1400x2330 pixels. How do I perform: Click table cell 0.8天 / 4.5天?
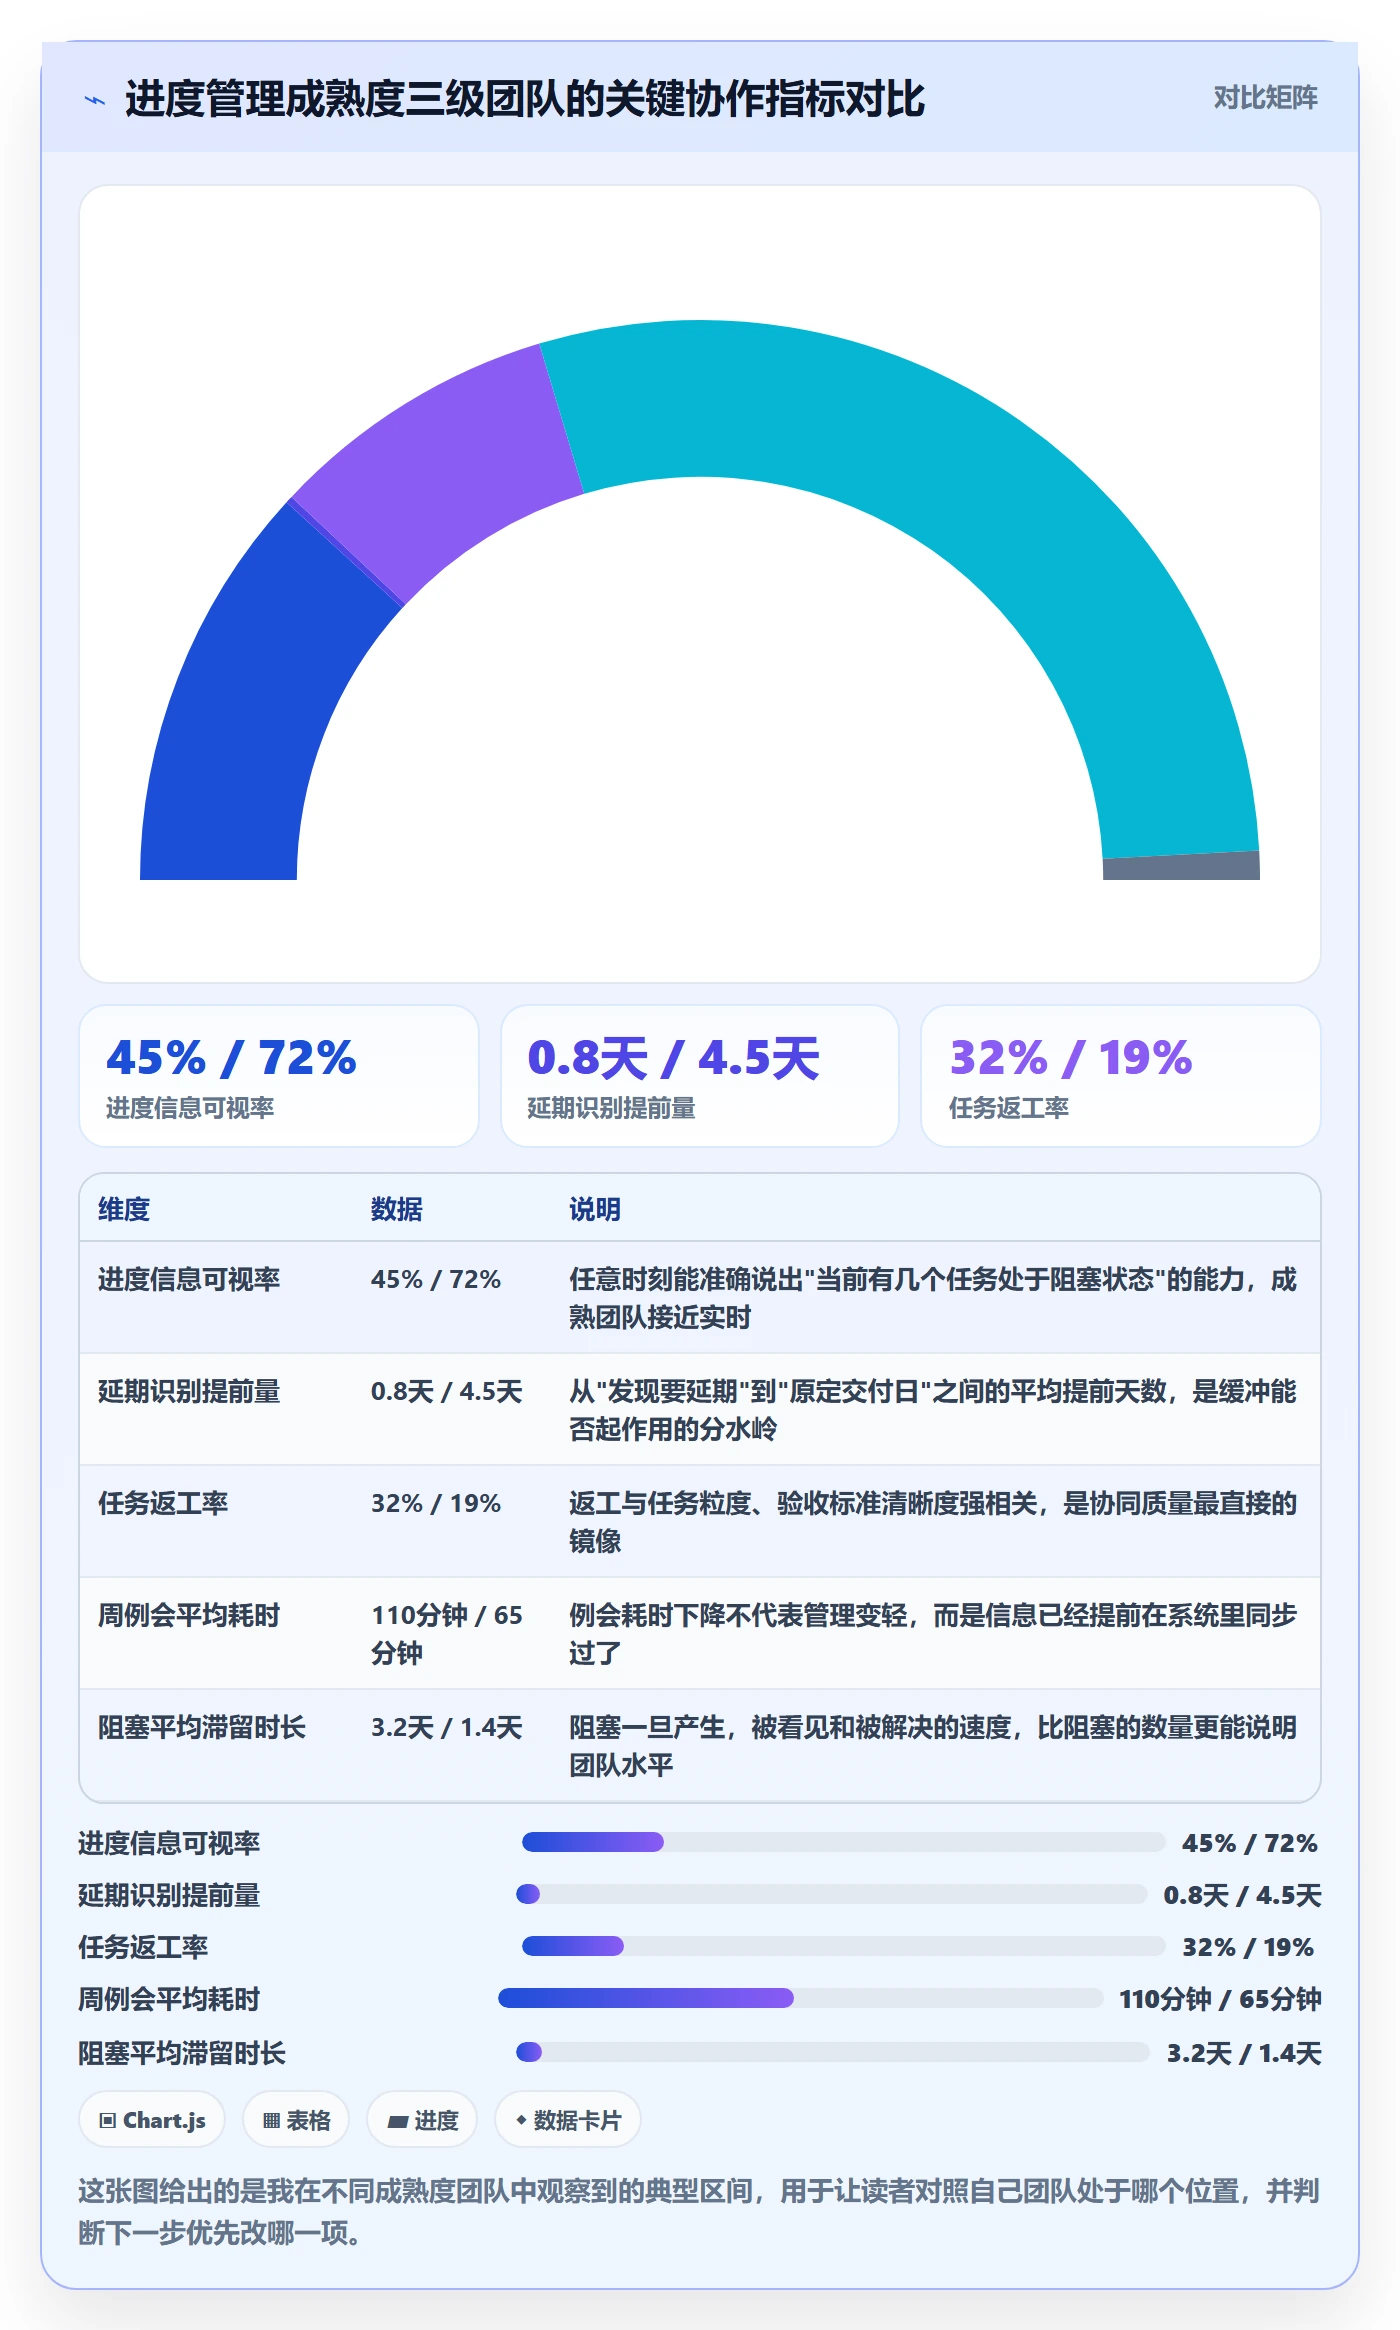pos(447,1391)
